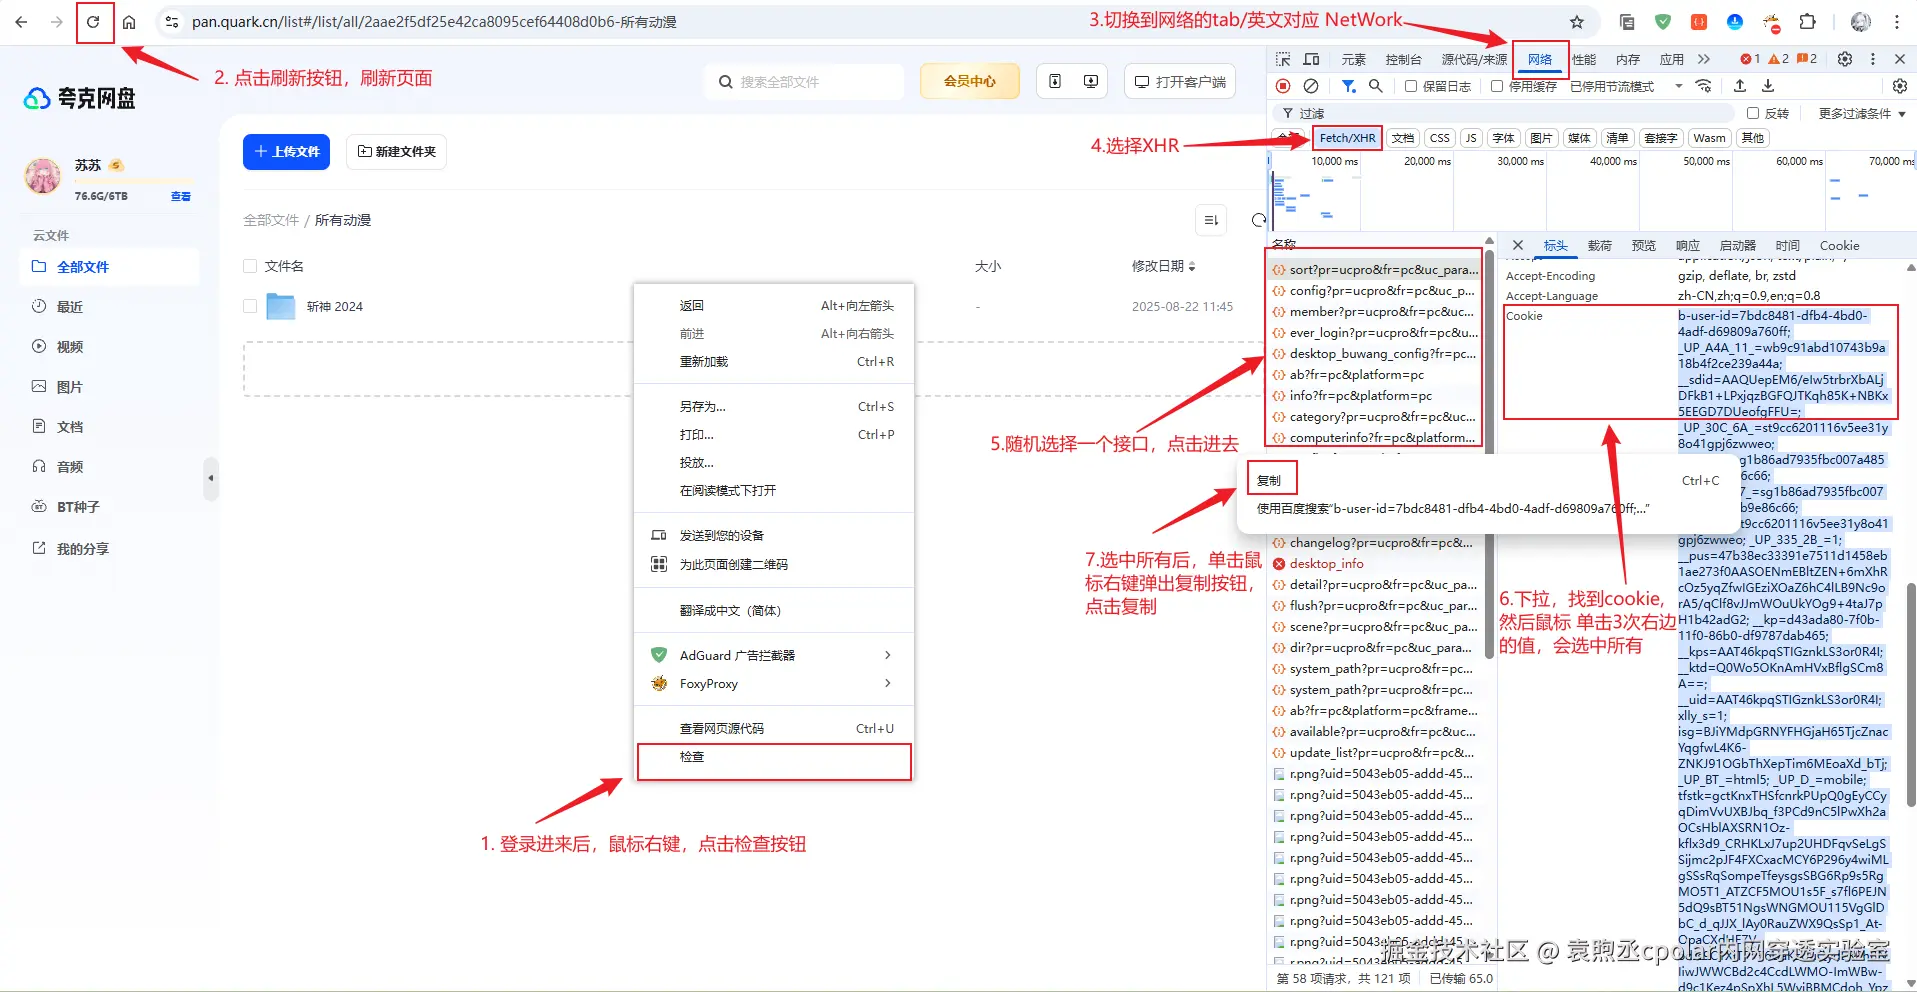1917x992 pixels.
Task: Choose 检查 in the context menu
Action: tap(774, 757)
